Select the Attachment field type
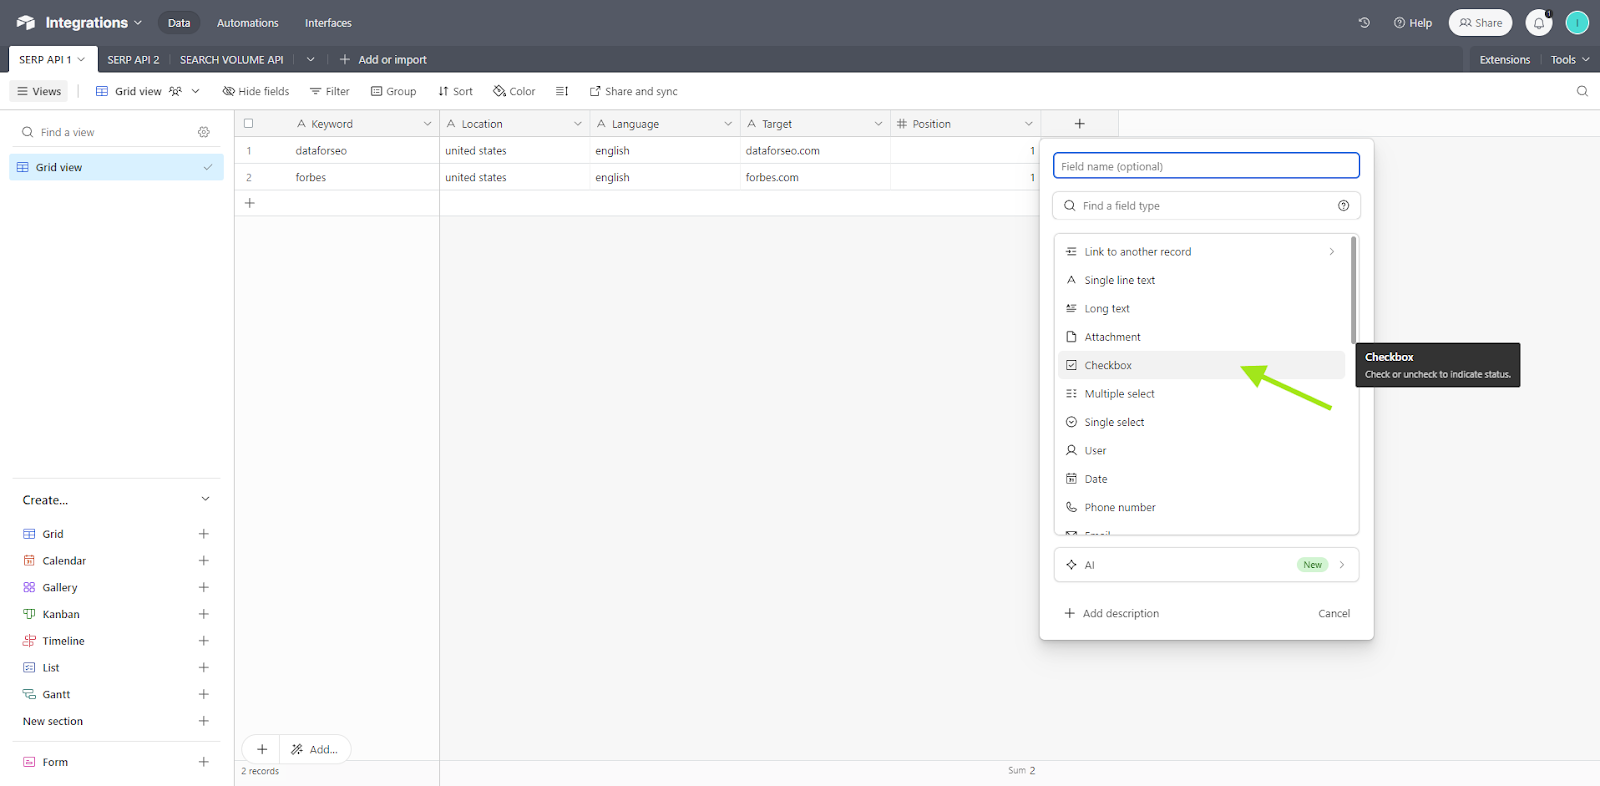The image size is (1600, 786). pos(1201,337)
